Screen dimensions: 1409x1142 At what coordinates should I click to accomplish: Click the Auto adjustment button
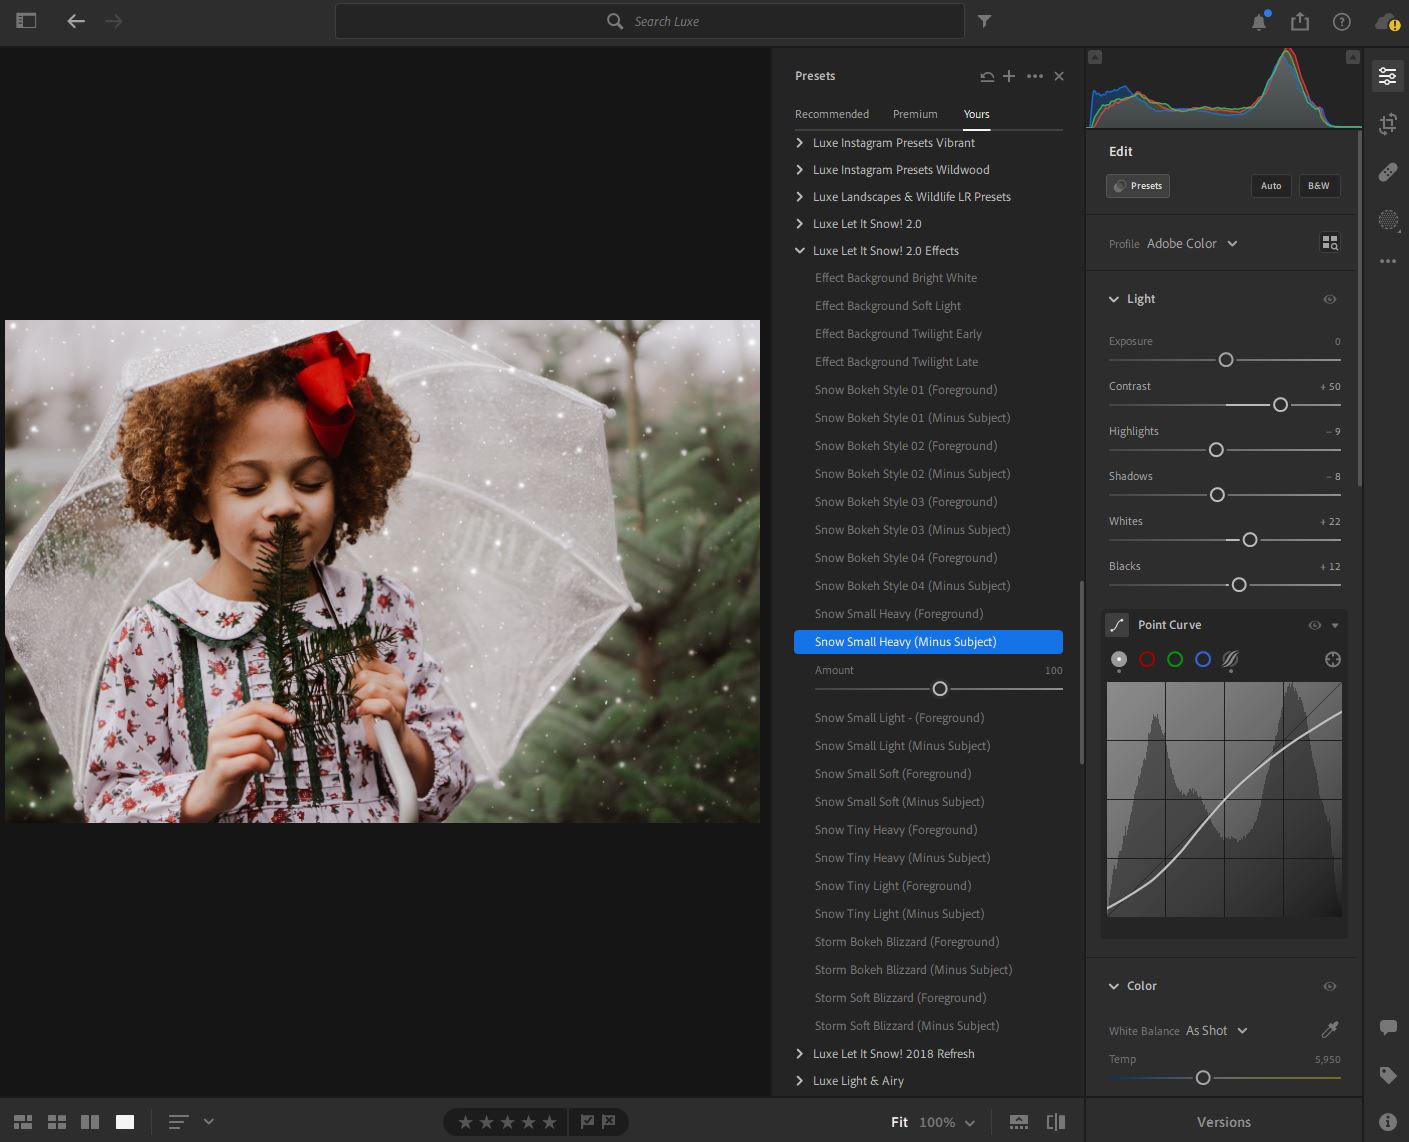click(x=1271, y=186)
